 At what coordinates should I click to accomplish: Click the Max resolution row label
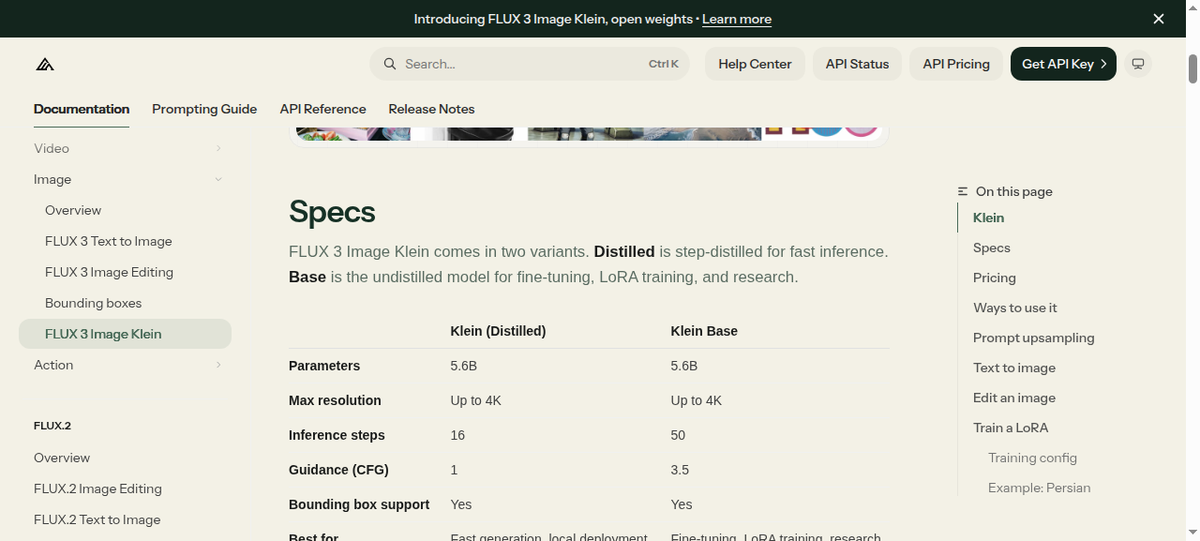pyautogui.click(x=335, y=401)
